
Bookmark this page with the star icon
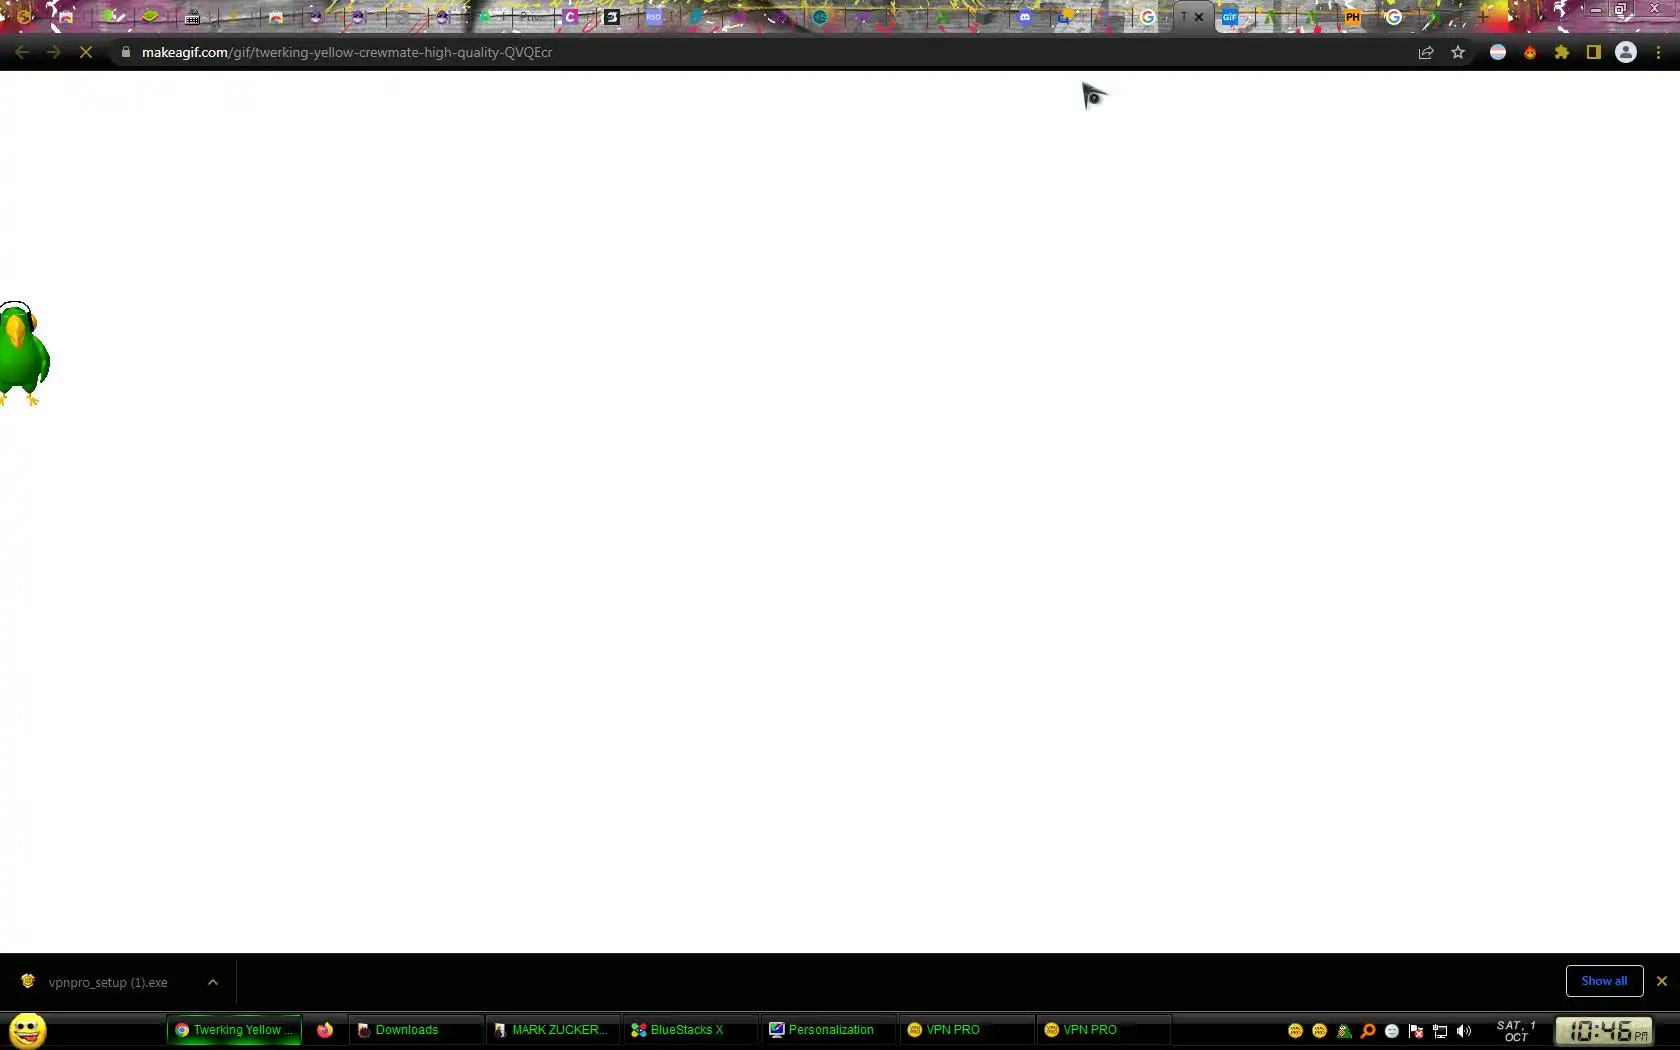(1458, 52)
